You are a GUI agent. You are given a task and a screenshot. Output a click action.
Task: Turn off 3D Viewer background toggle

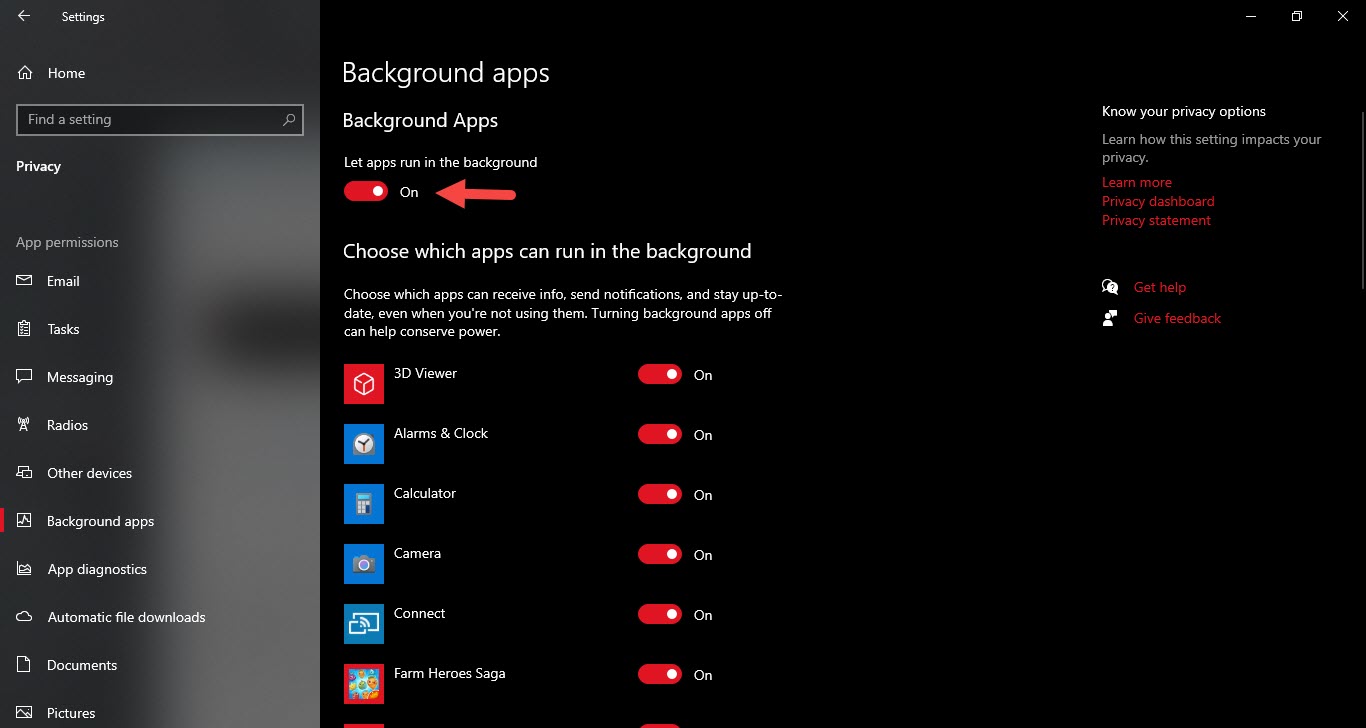(660, 374)
